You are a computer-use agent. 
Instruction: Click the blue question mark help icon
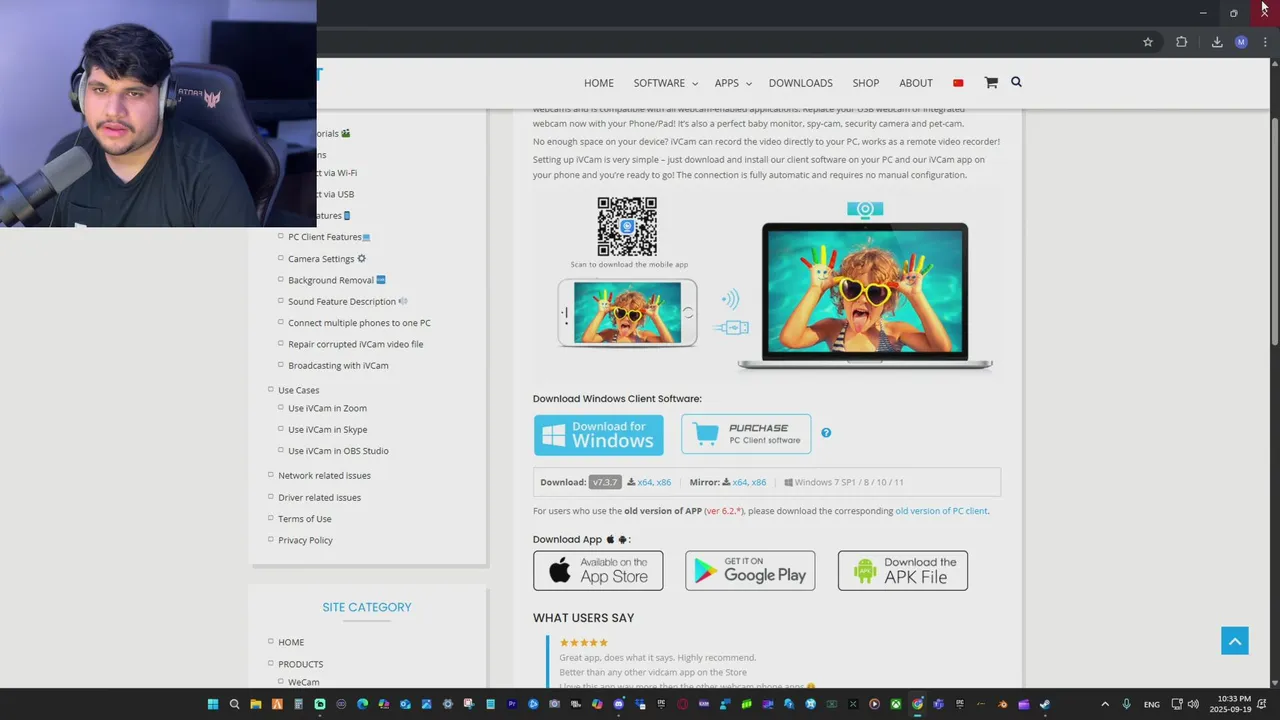[x=826, y=433]
